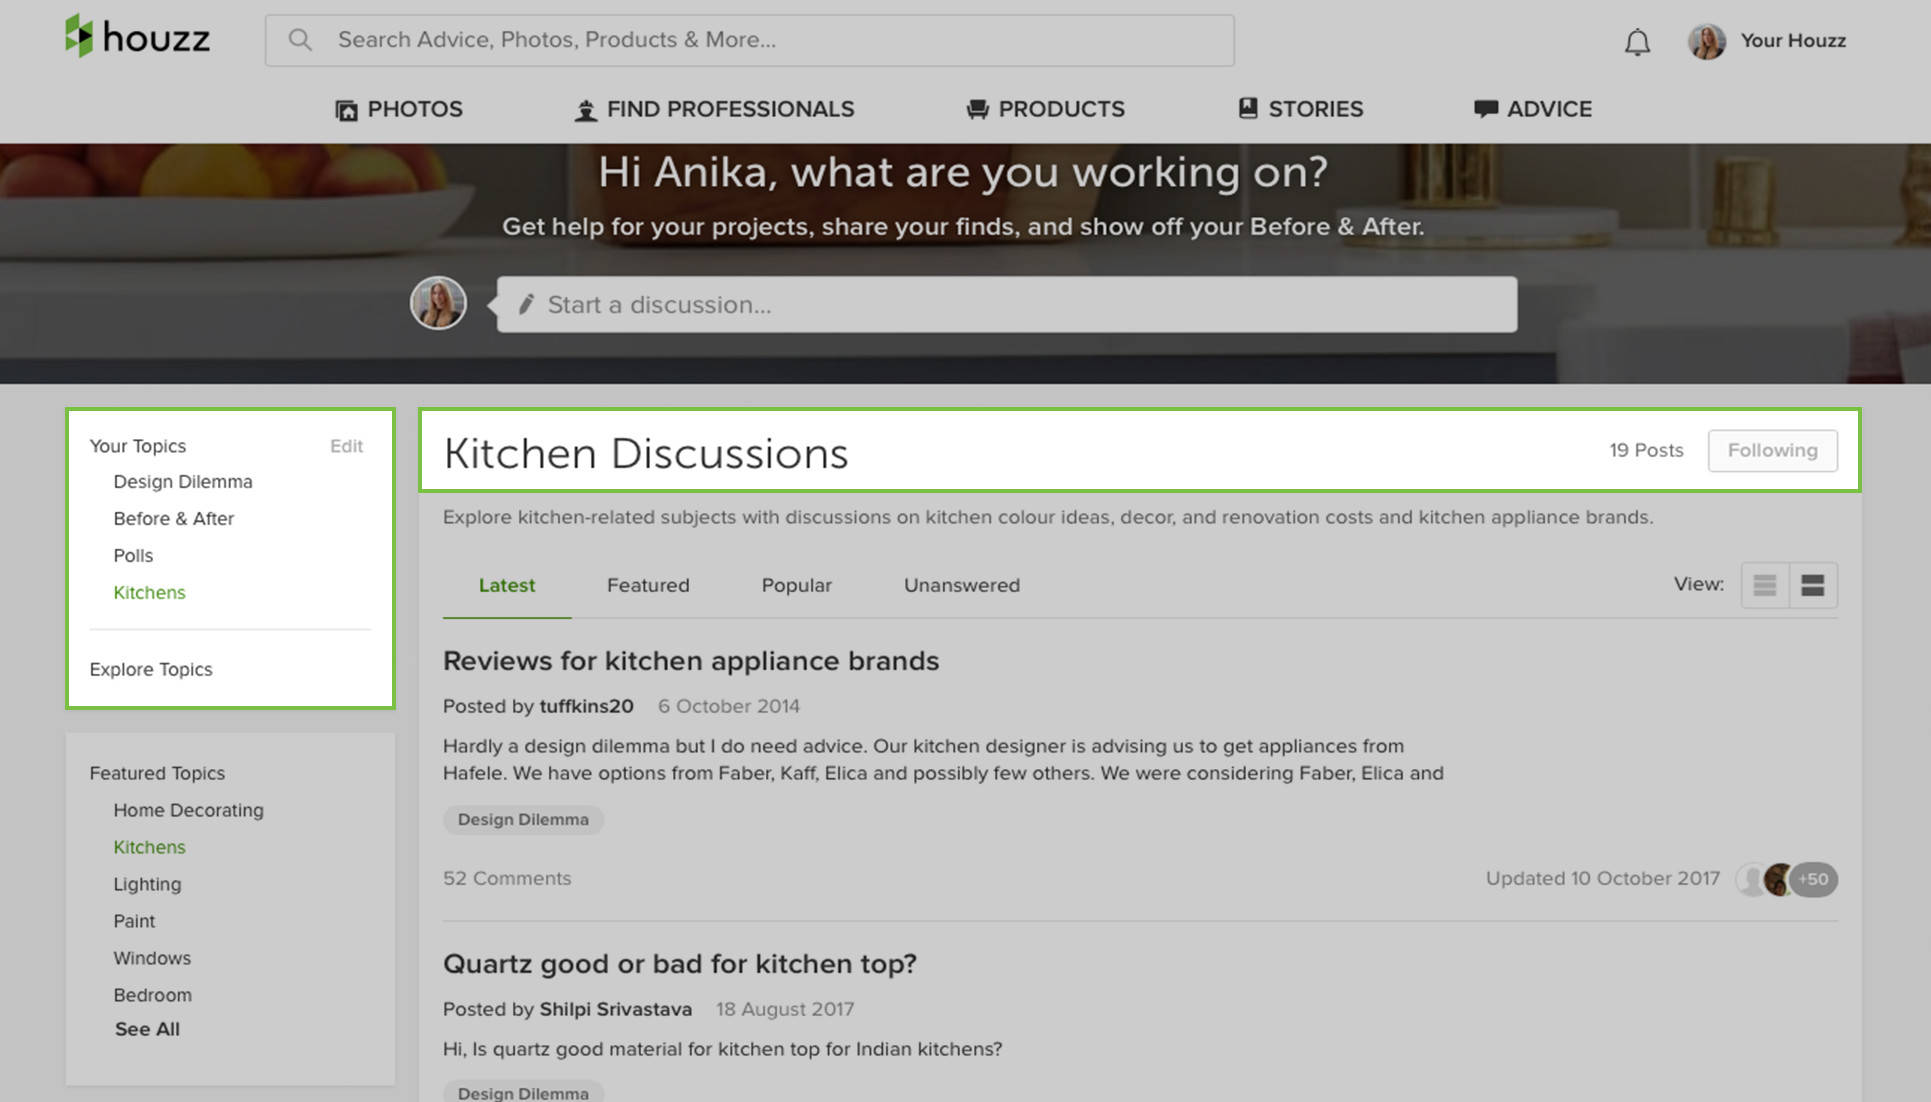Select the Lighting featured topic

147,884
